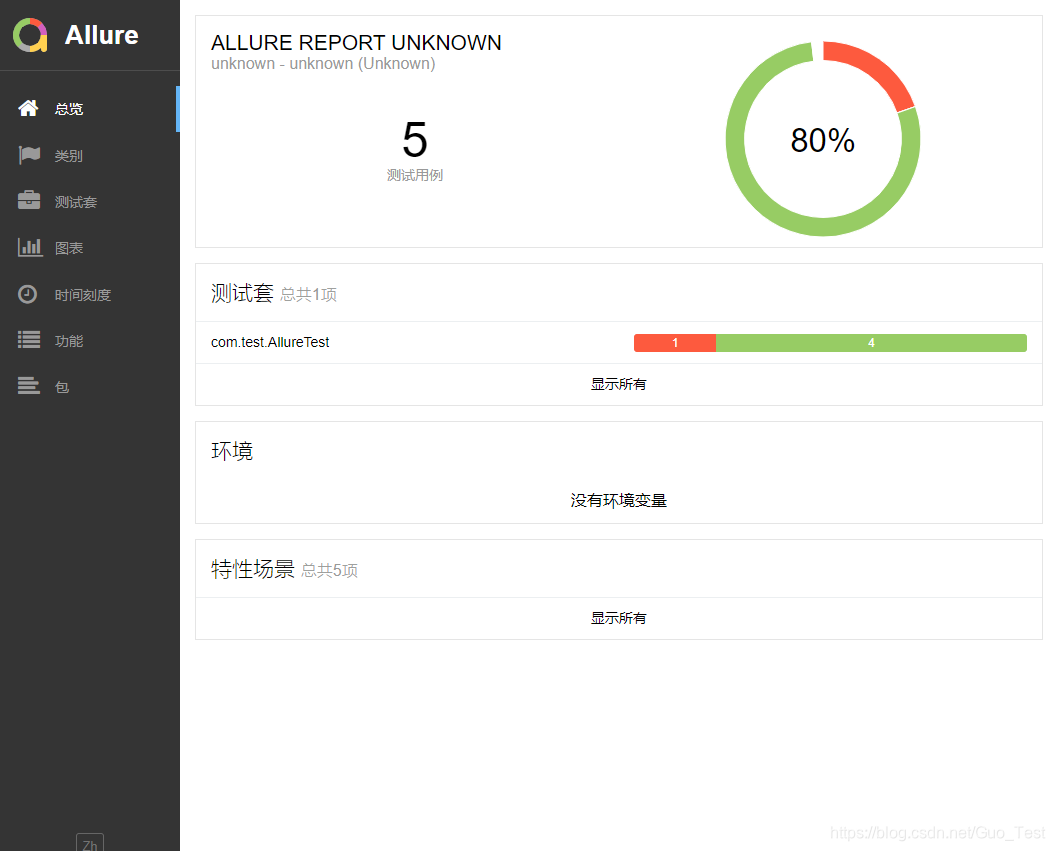Viewport: 1055px width, 851px height.
Task: Open the 类别 categories menu item
Action: [89, 155]
